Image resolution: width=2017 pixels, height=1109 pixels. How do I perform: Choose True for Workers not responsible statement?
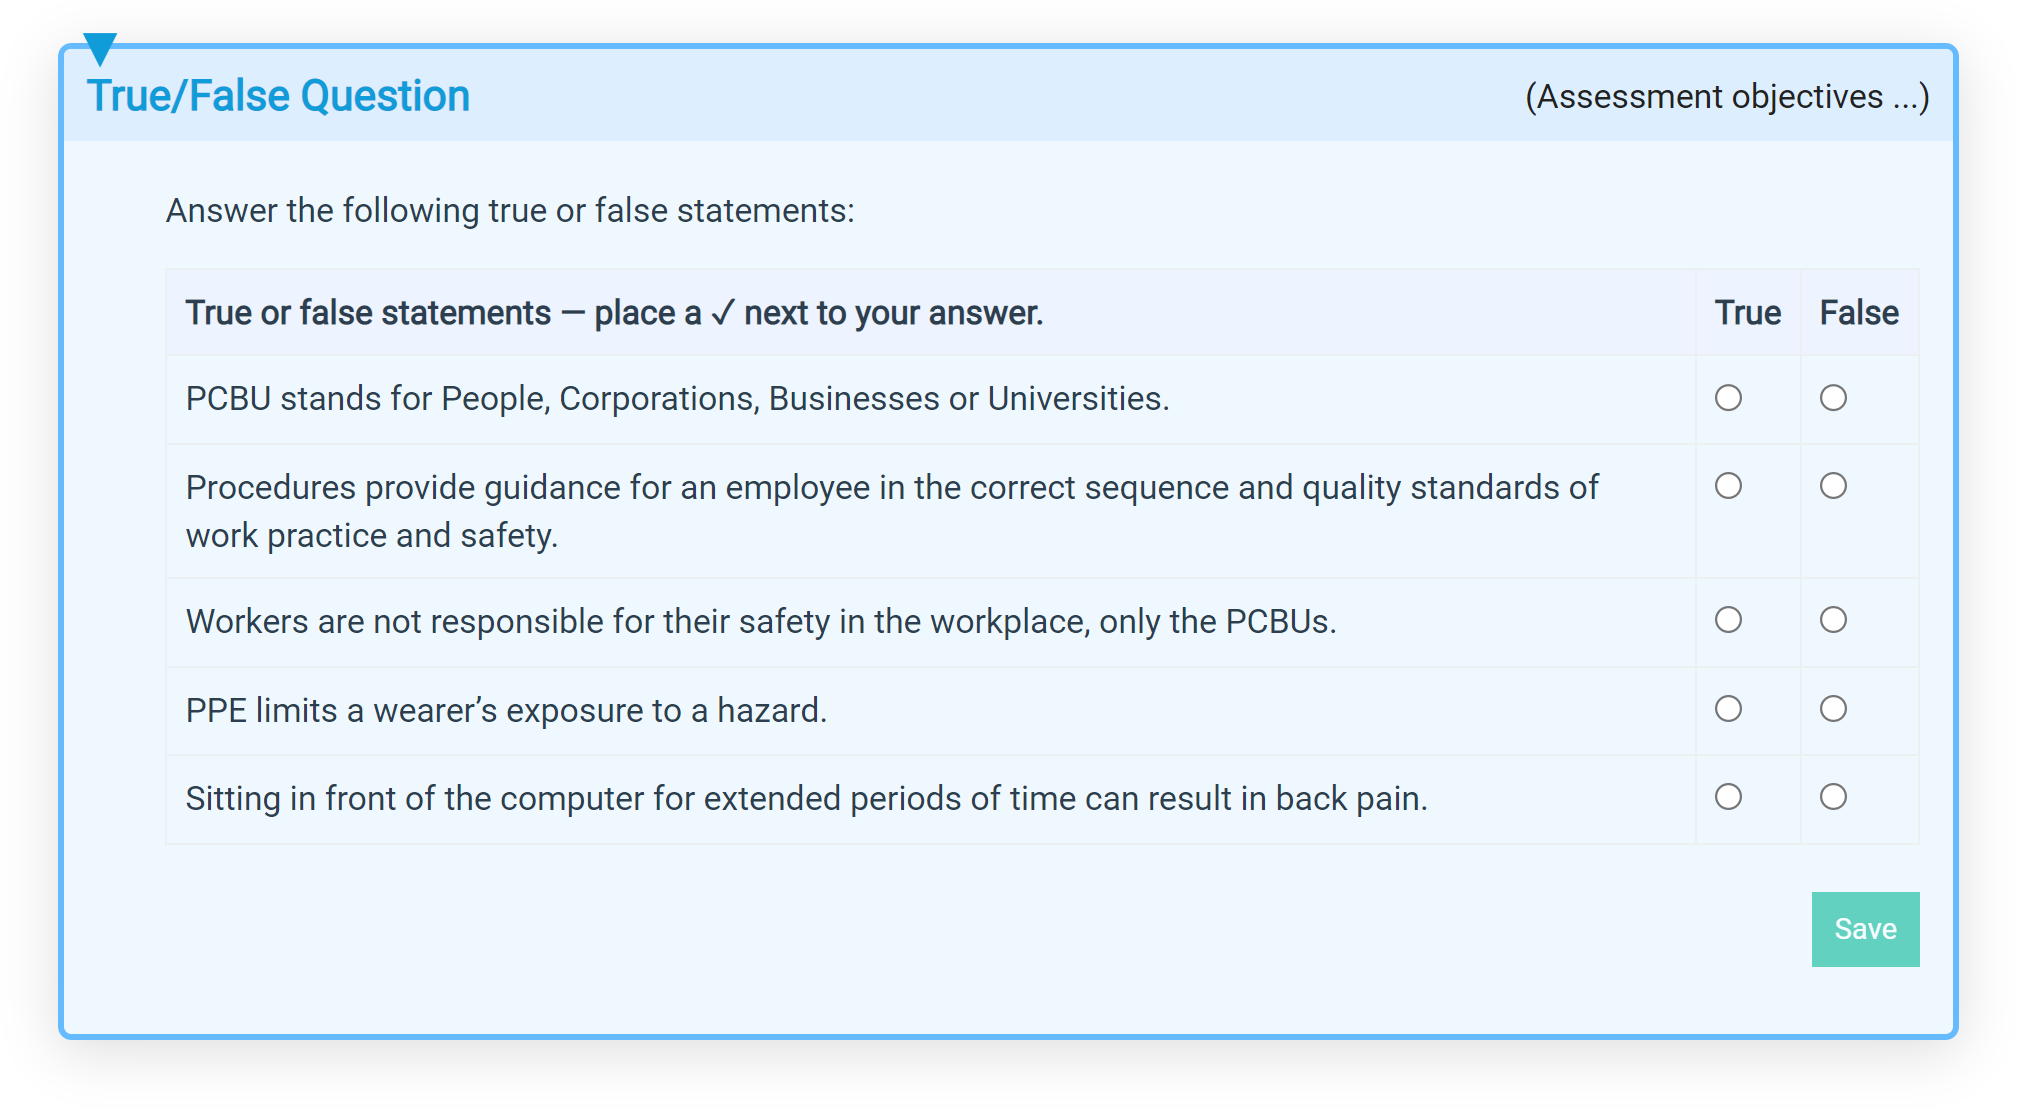coord(1728,620)
